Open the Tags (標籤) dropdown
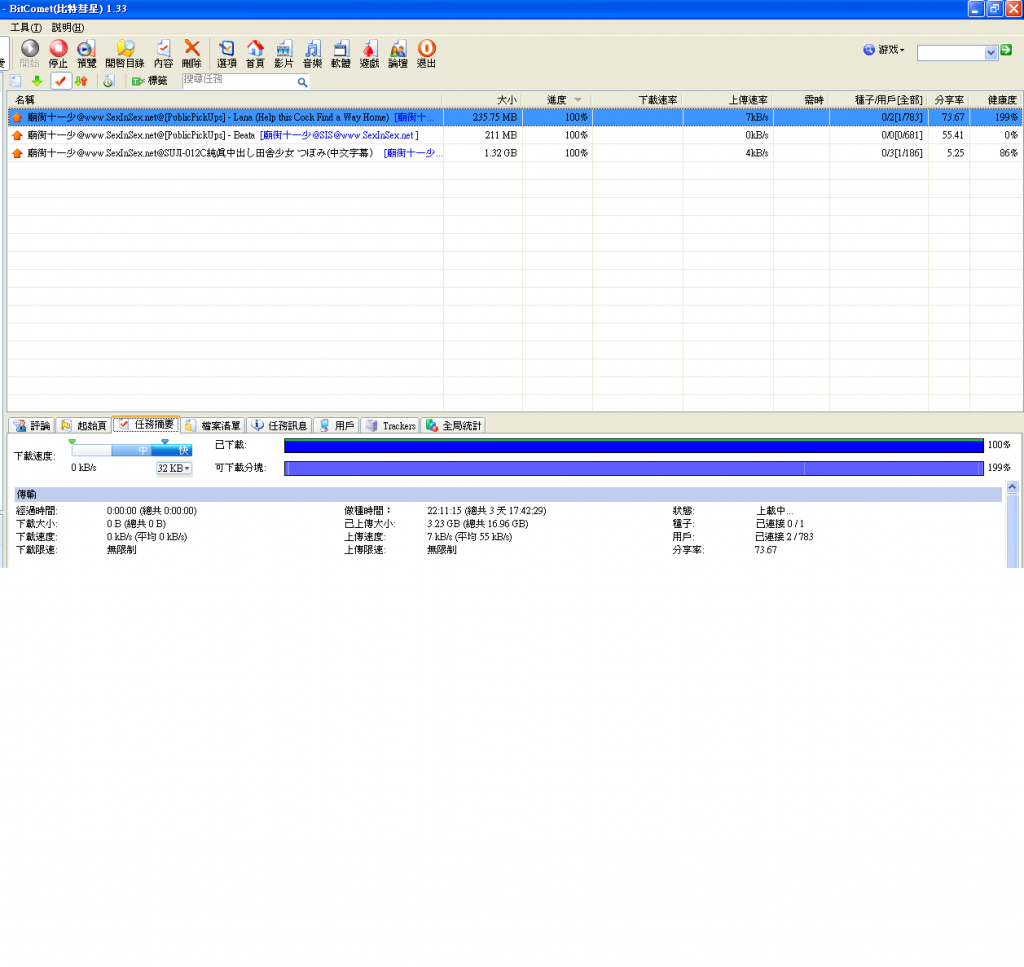The height and width of the screenshot is (967, 1024). pos(150,81)
